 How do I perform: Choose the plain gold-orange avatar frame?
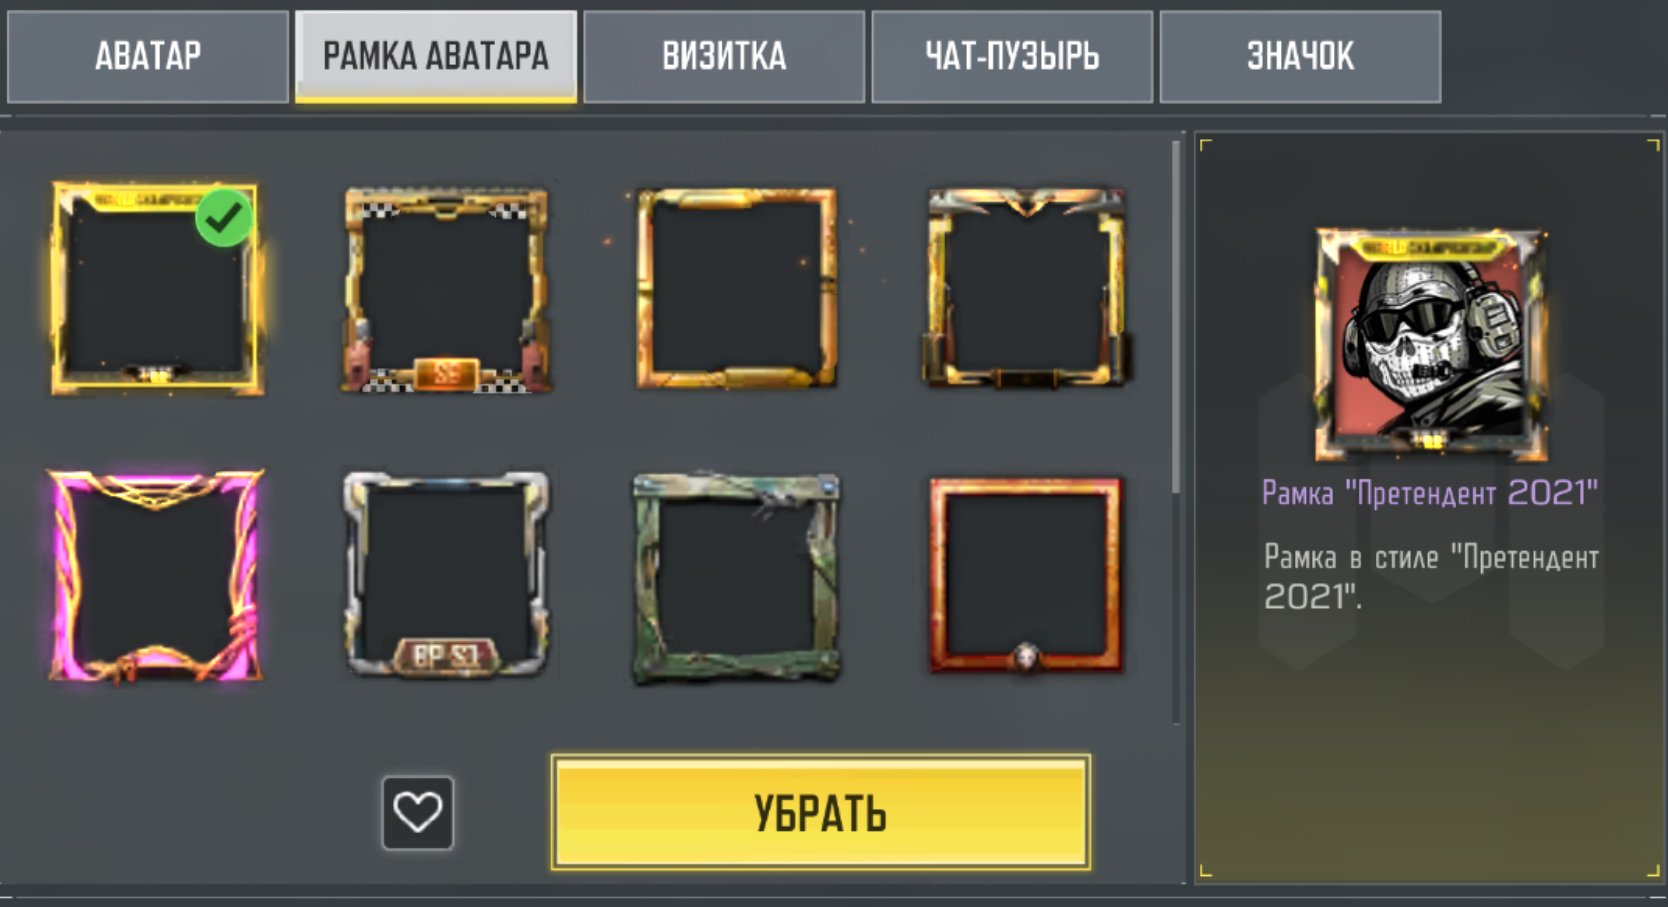(737, 288)
